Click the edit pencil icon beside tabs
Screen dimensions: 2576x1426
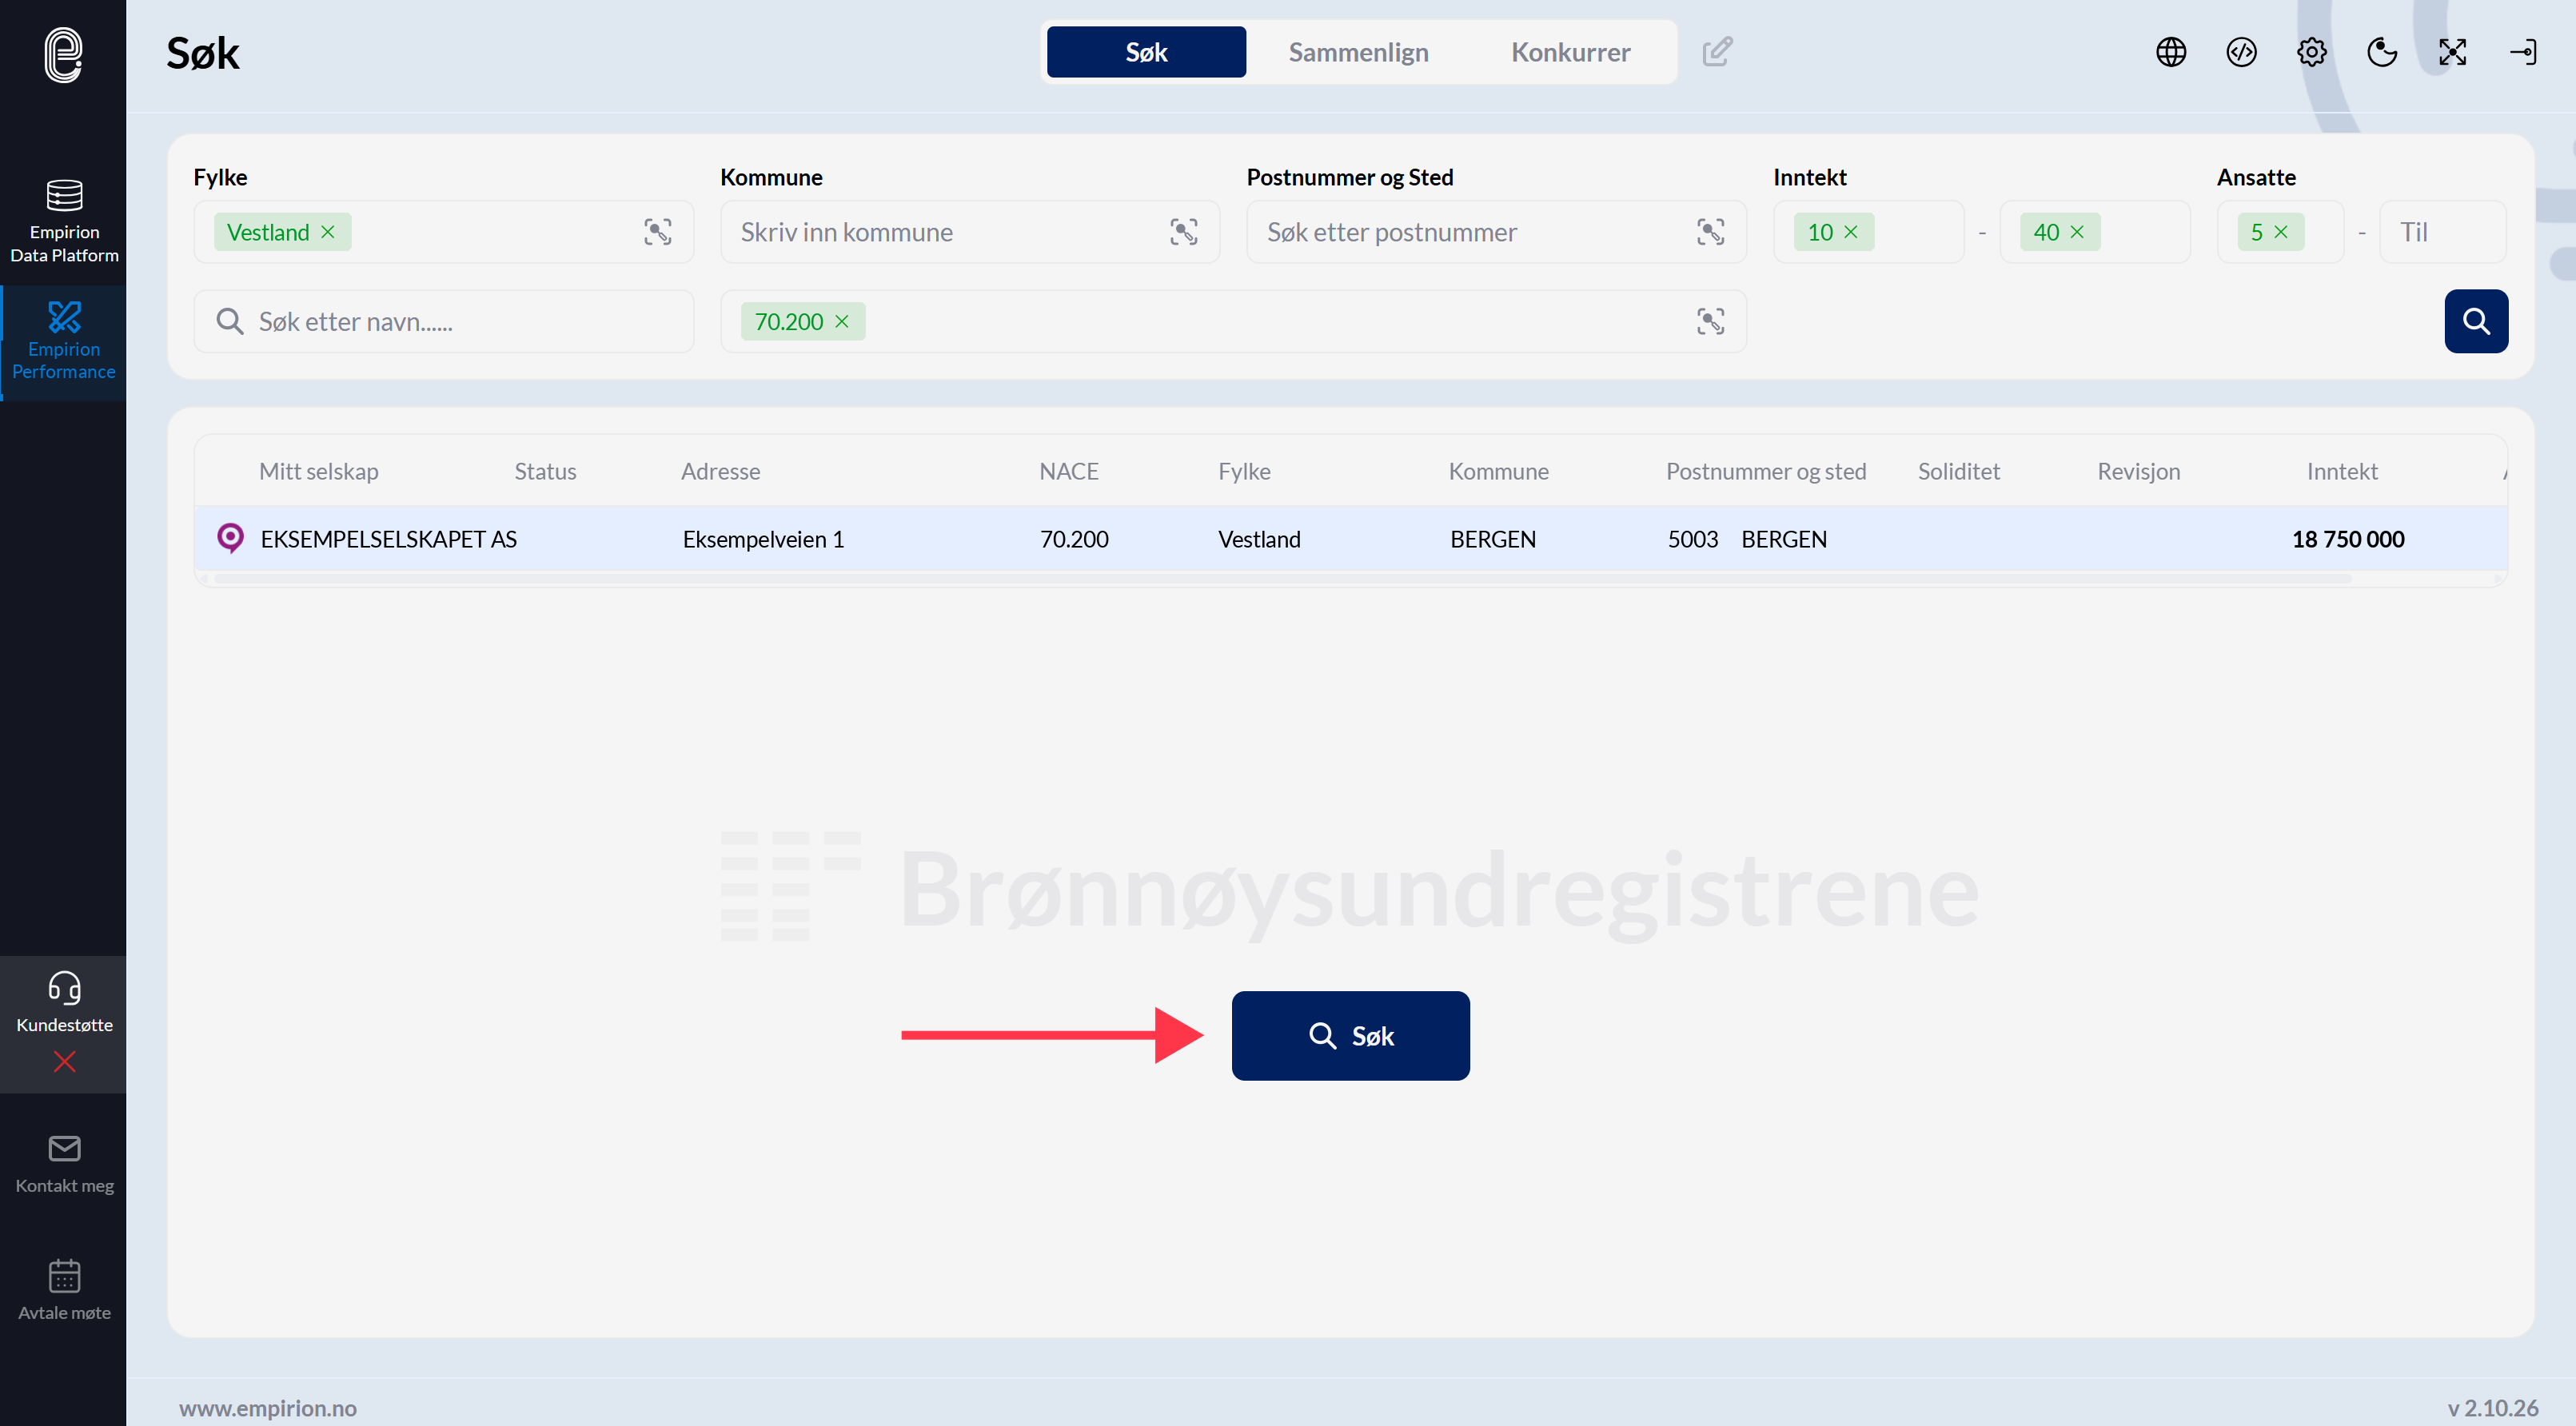(1717, 51)
